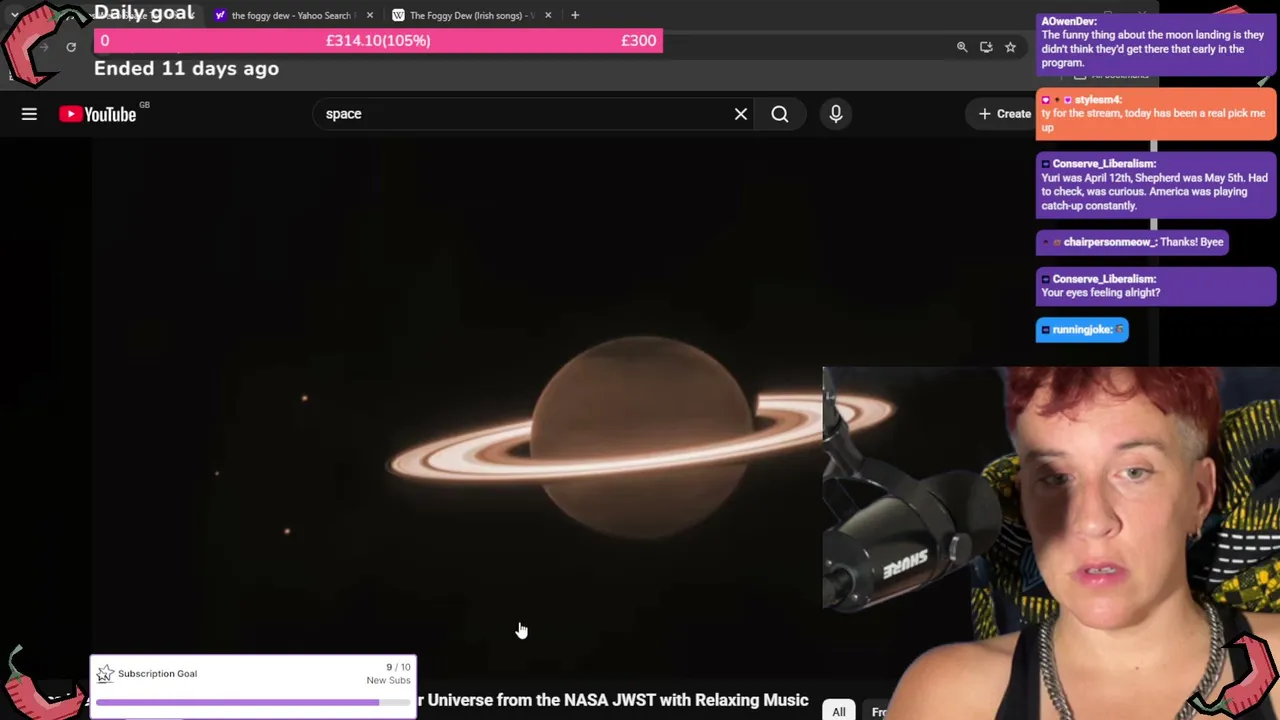The image size is (1280, 720).
Task: Close The Foggy Dew (Irish songs) tab
Action: [x=548, y=15]
